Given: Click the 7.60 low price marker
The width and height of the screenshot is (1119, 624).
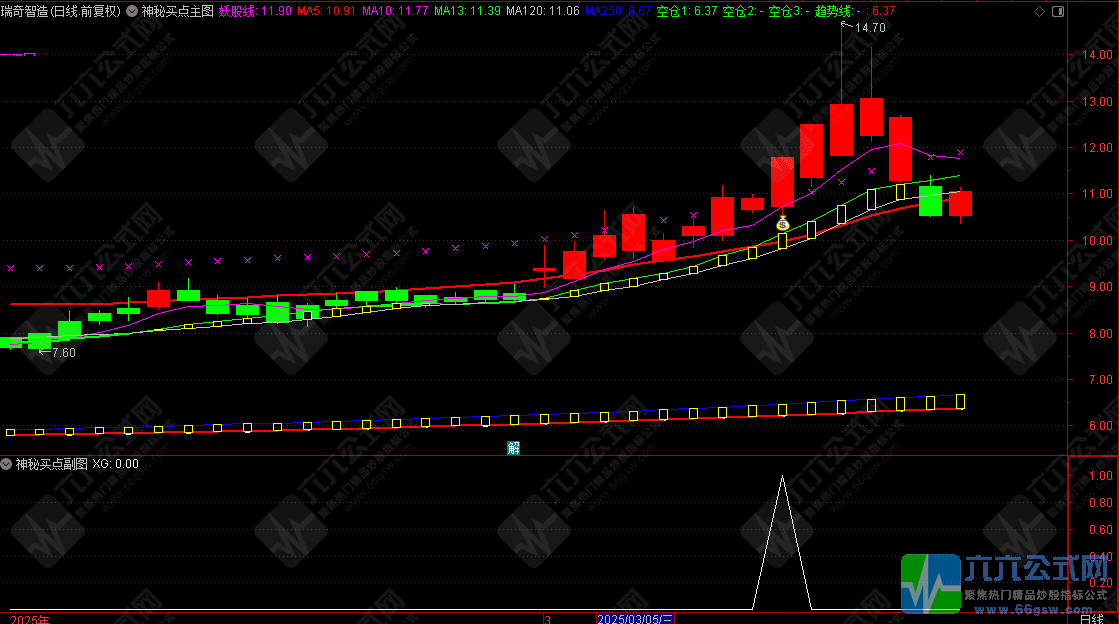Looking at the screenshot, I should click(61, 352).
